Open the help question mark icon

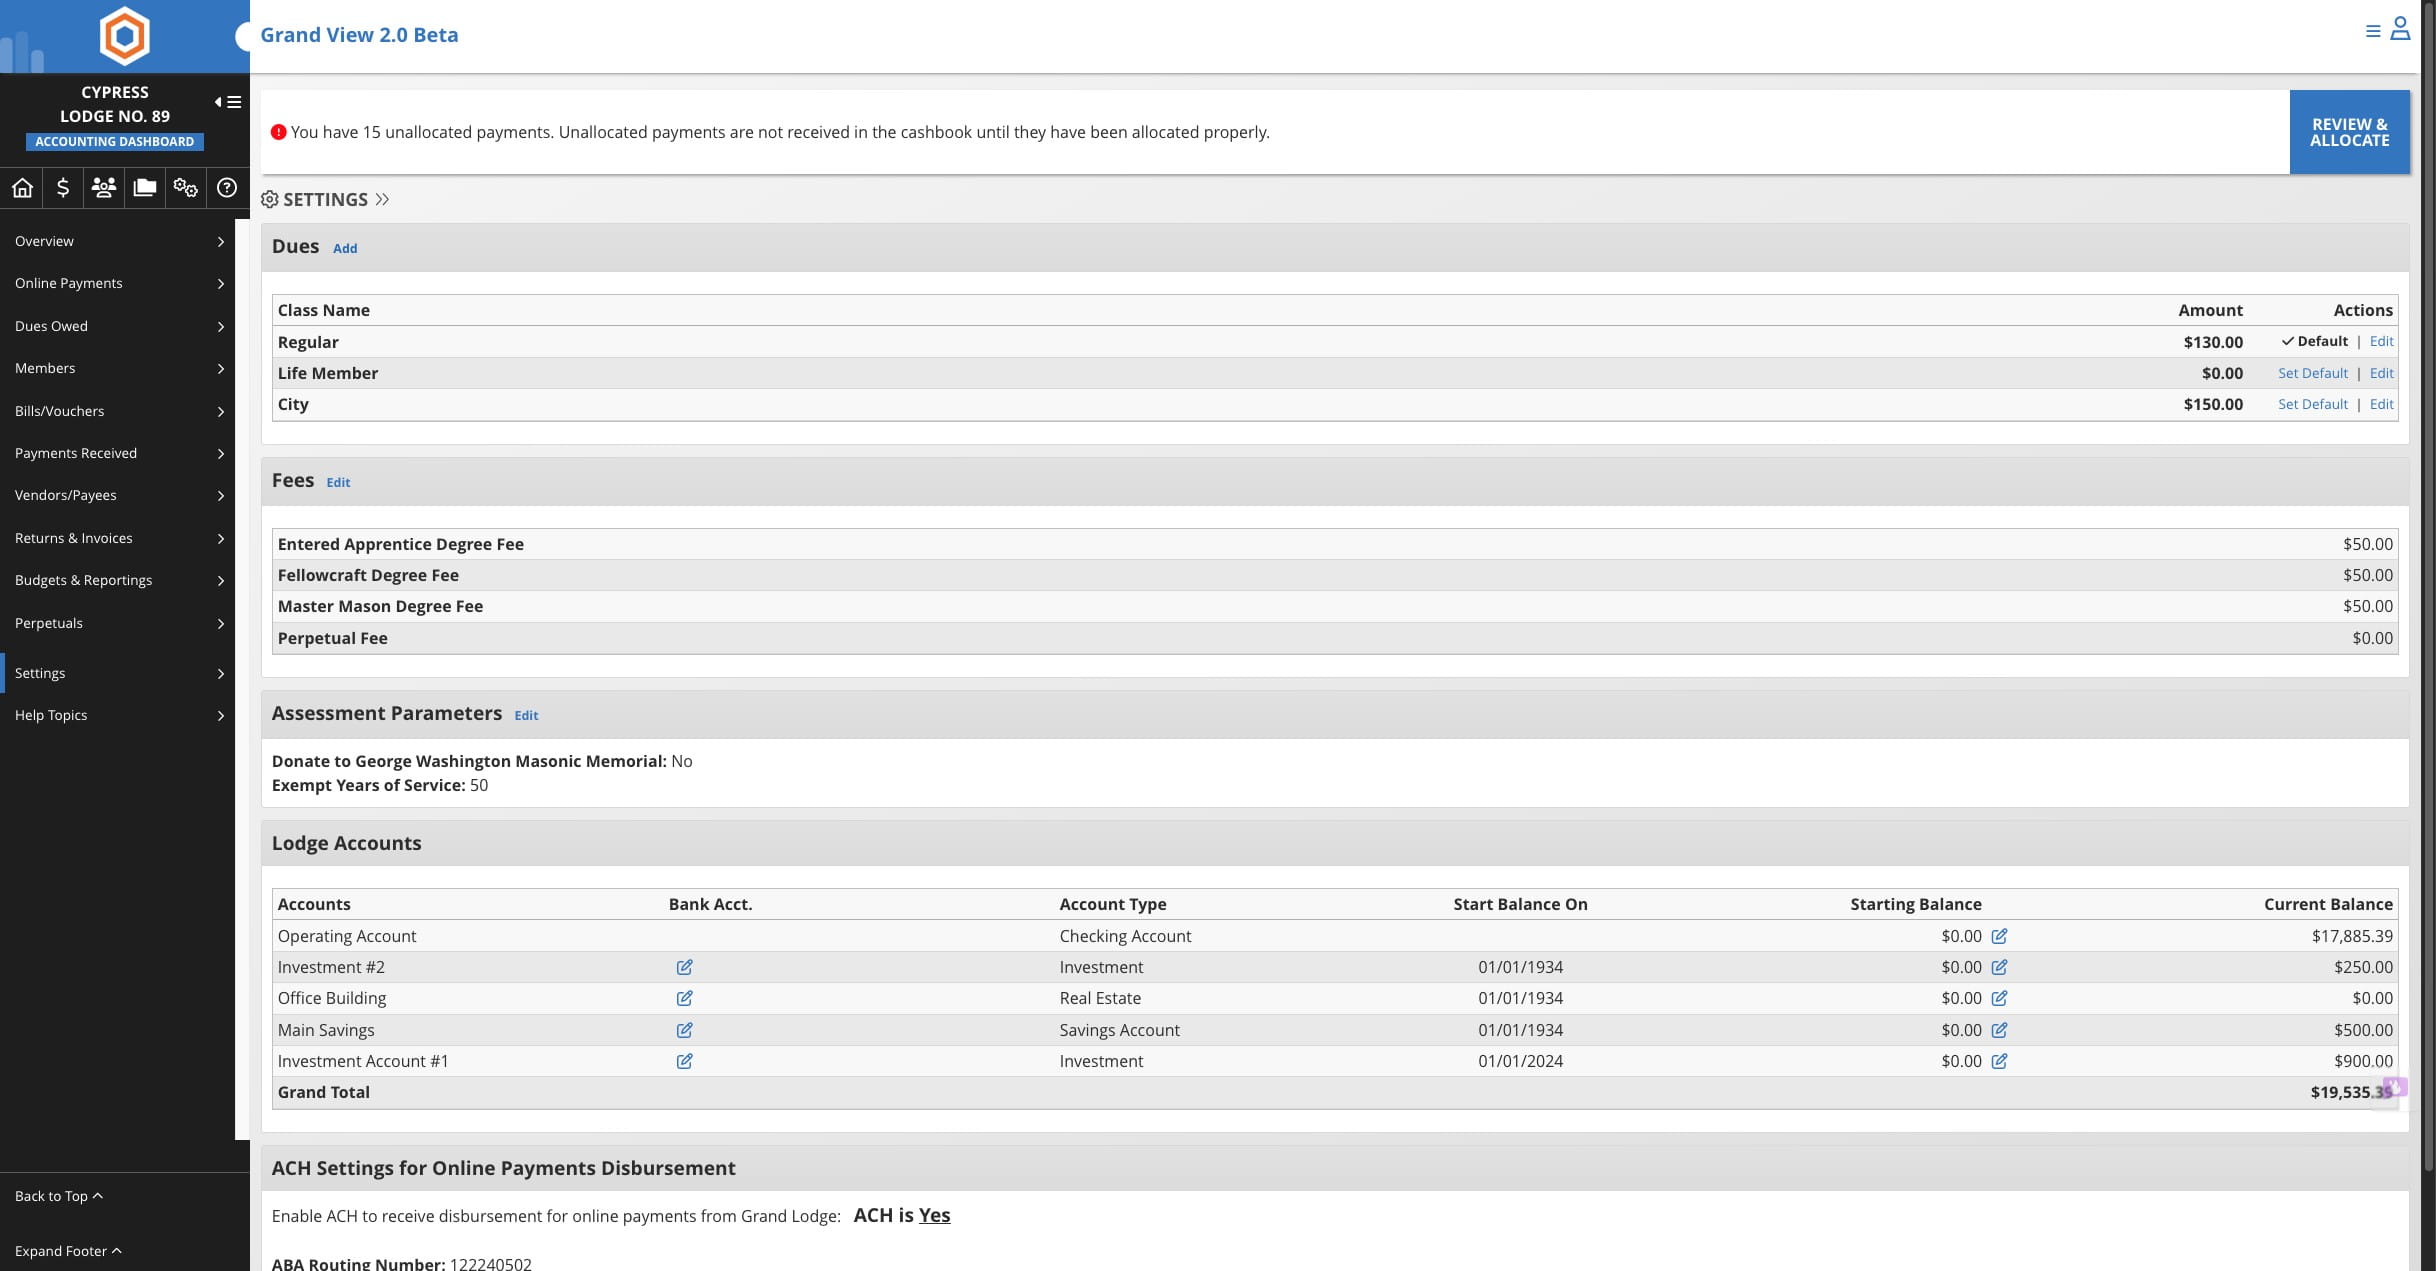click(x=227, y=187)
